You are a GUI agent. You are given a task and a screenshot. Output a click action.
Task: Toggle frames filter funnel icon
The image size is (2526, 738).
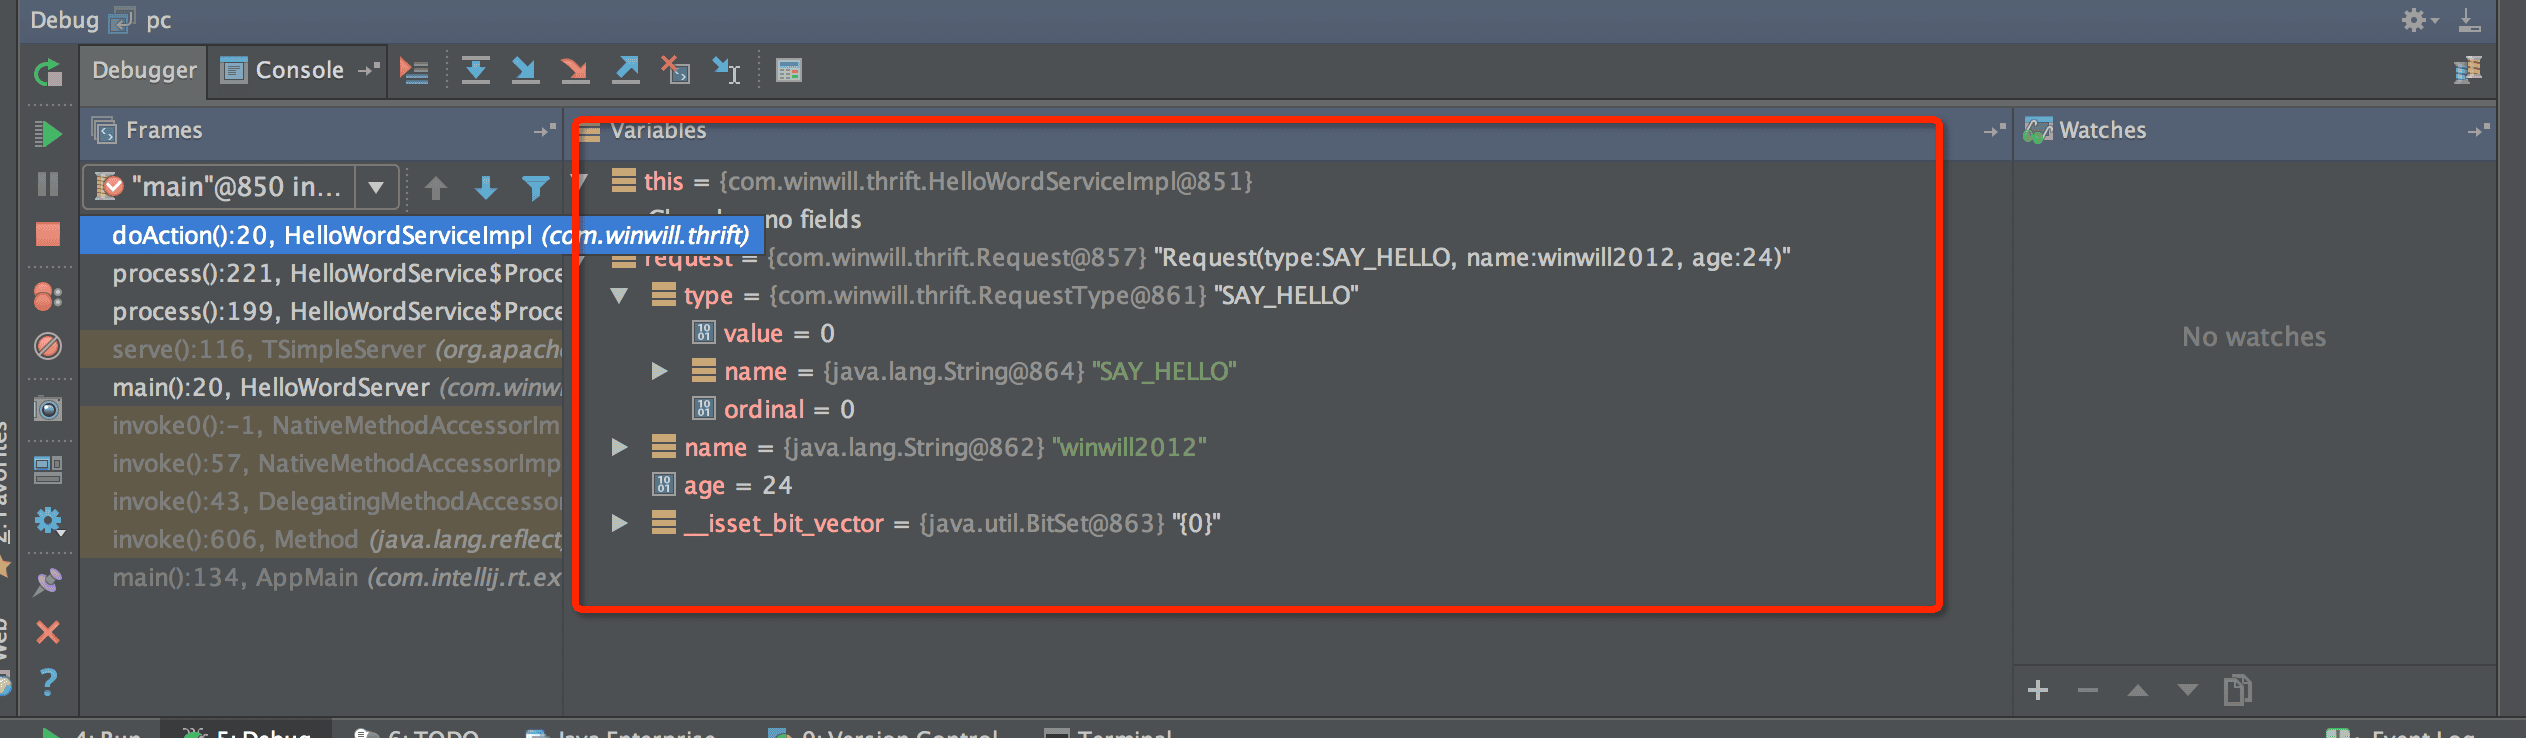pyautogui.click(x=536, y=187)
